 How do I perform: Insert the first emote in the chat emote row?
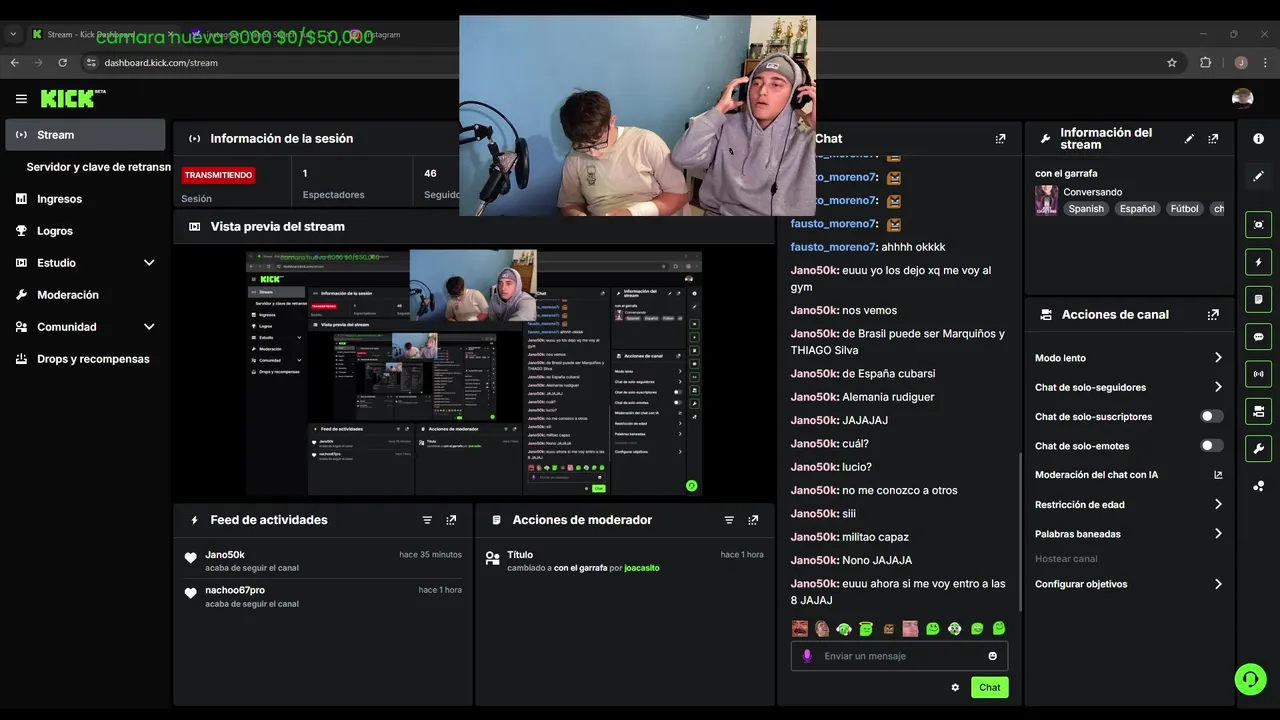point(800,629)
